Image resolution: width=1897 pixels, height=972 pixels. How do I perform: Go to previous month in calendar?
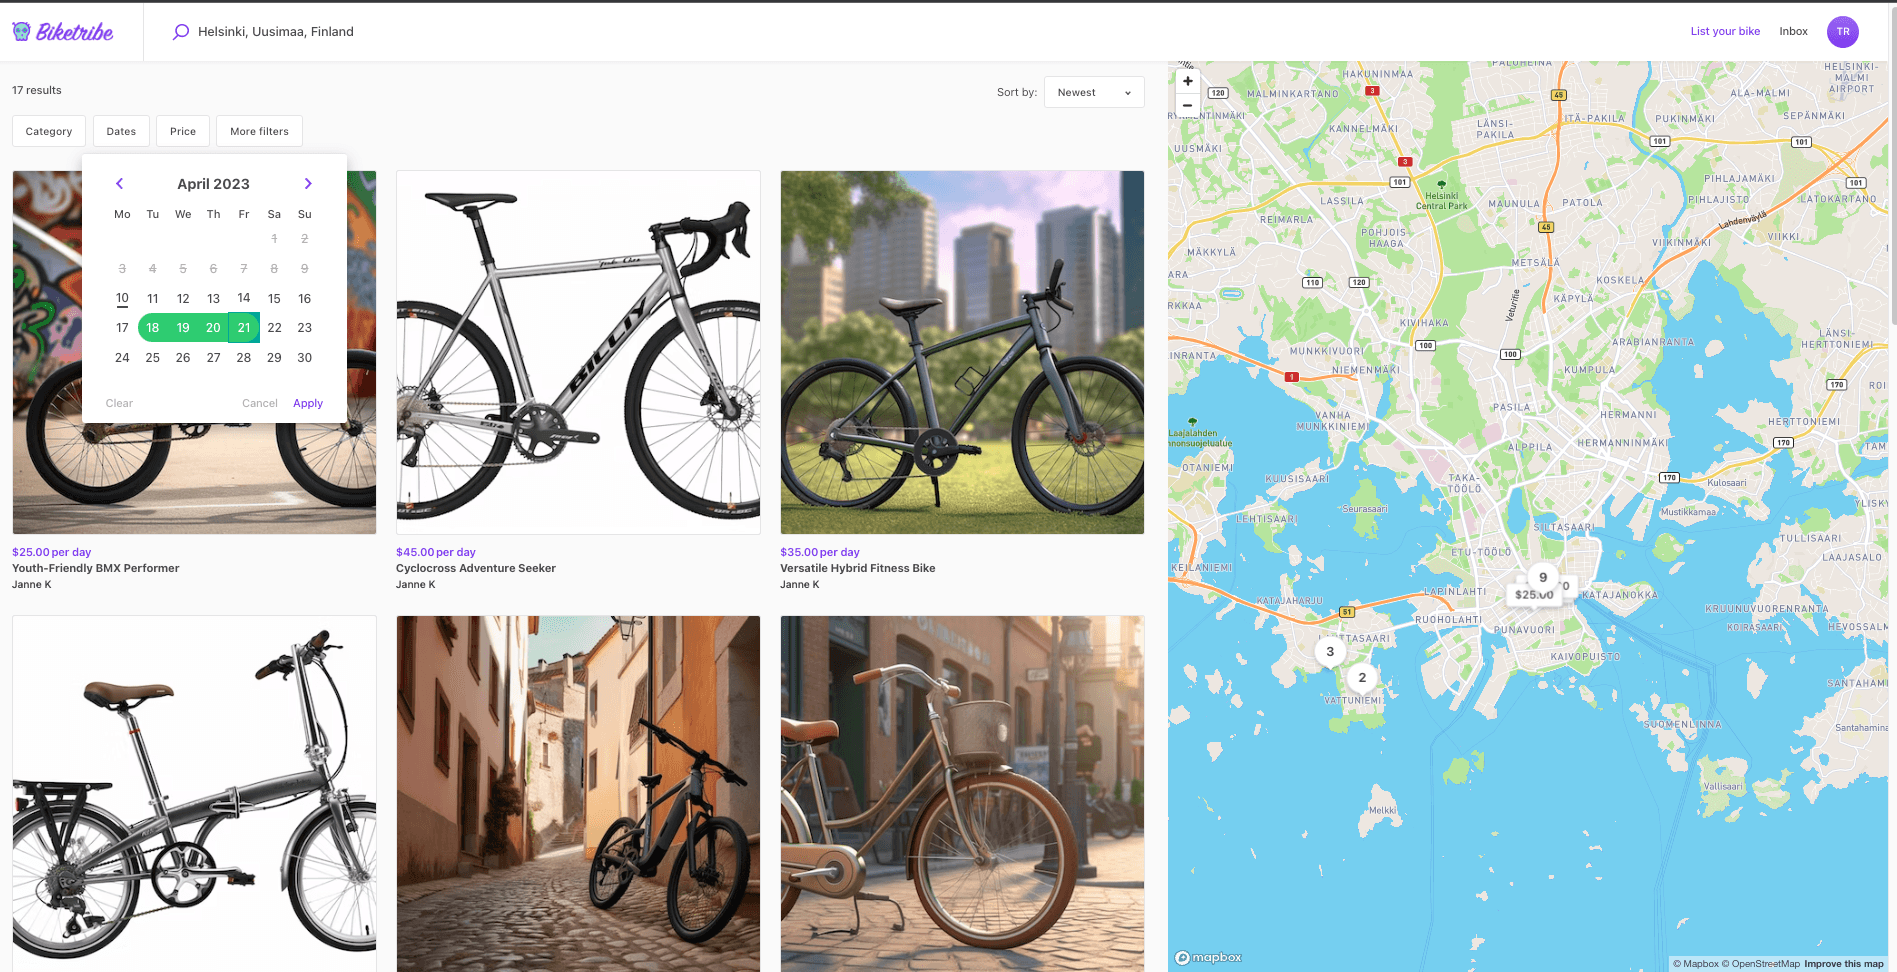coord(120,184)
